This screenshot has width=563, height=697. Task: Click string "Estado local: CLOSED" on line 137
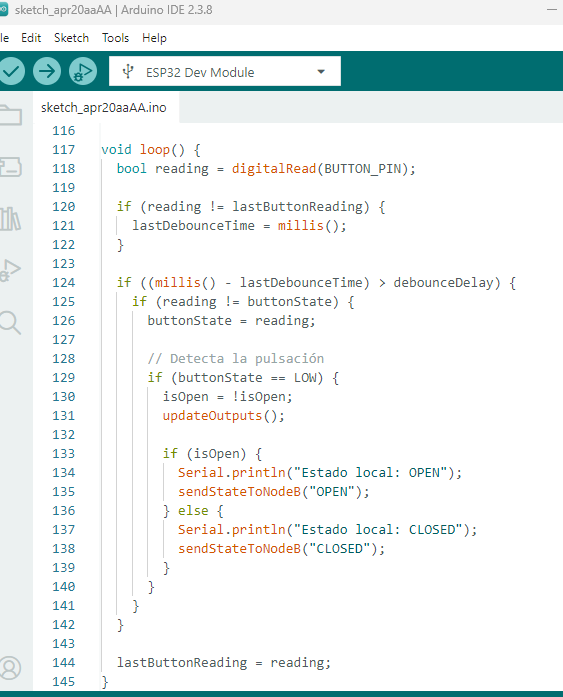[378, 529]
